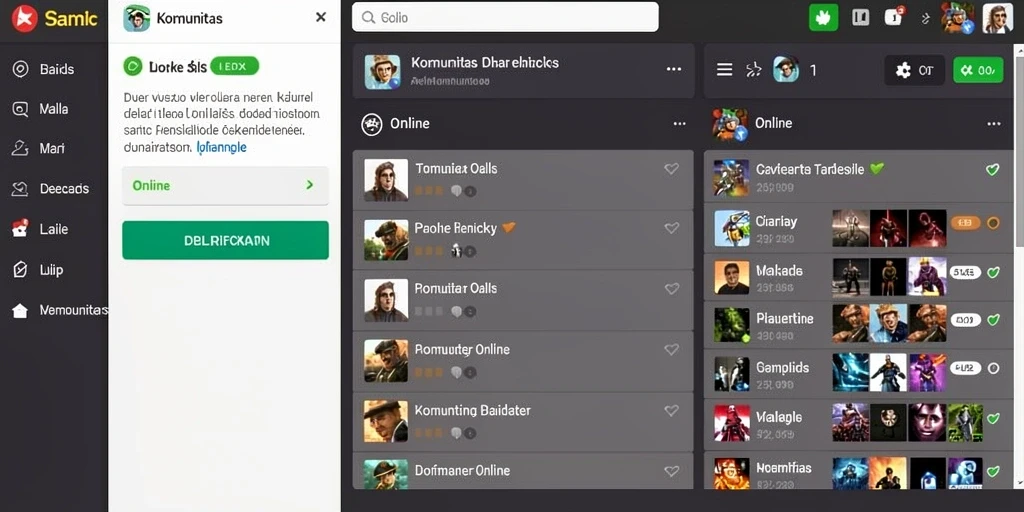1024x512 pixels.
Task: Close the Komunitas panel
Action: tap(321, 18)
